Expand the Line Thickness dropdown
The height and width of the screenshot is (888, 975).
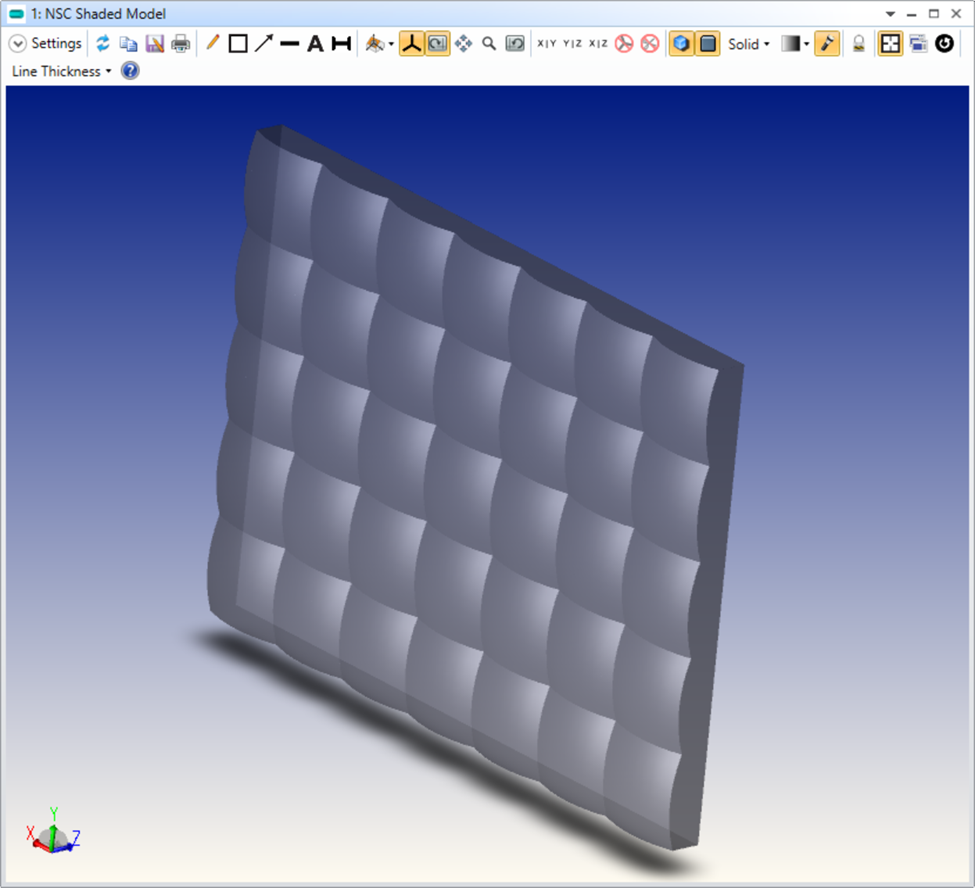coord(108,71)
